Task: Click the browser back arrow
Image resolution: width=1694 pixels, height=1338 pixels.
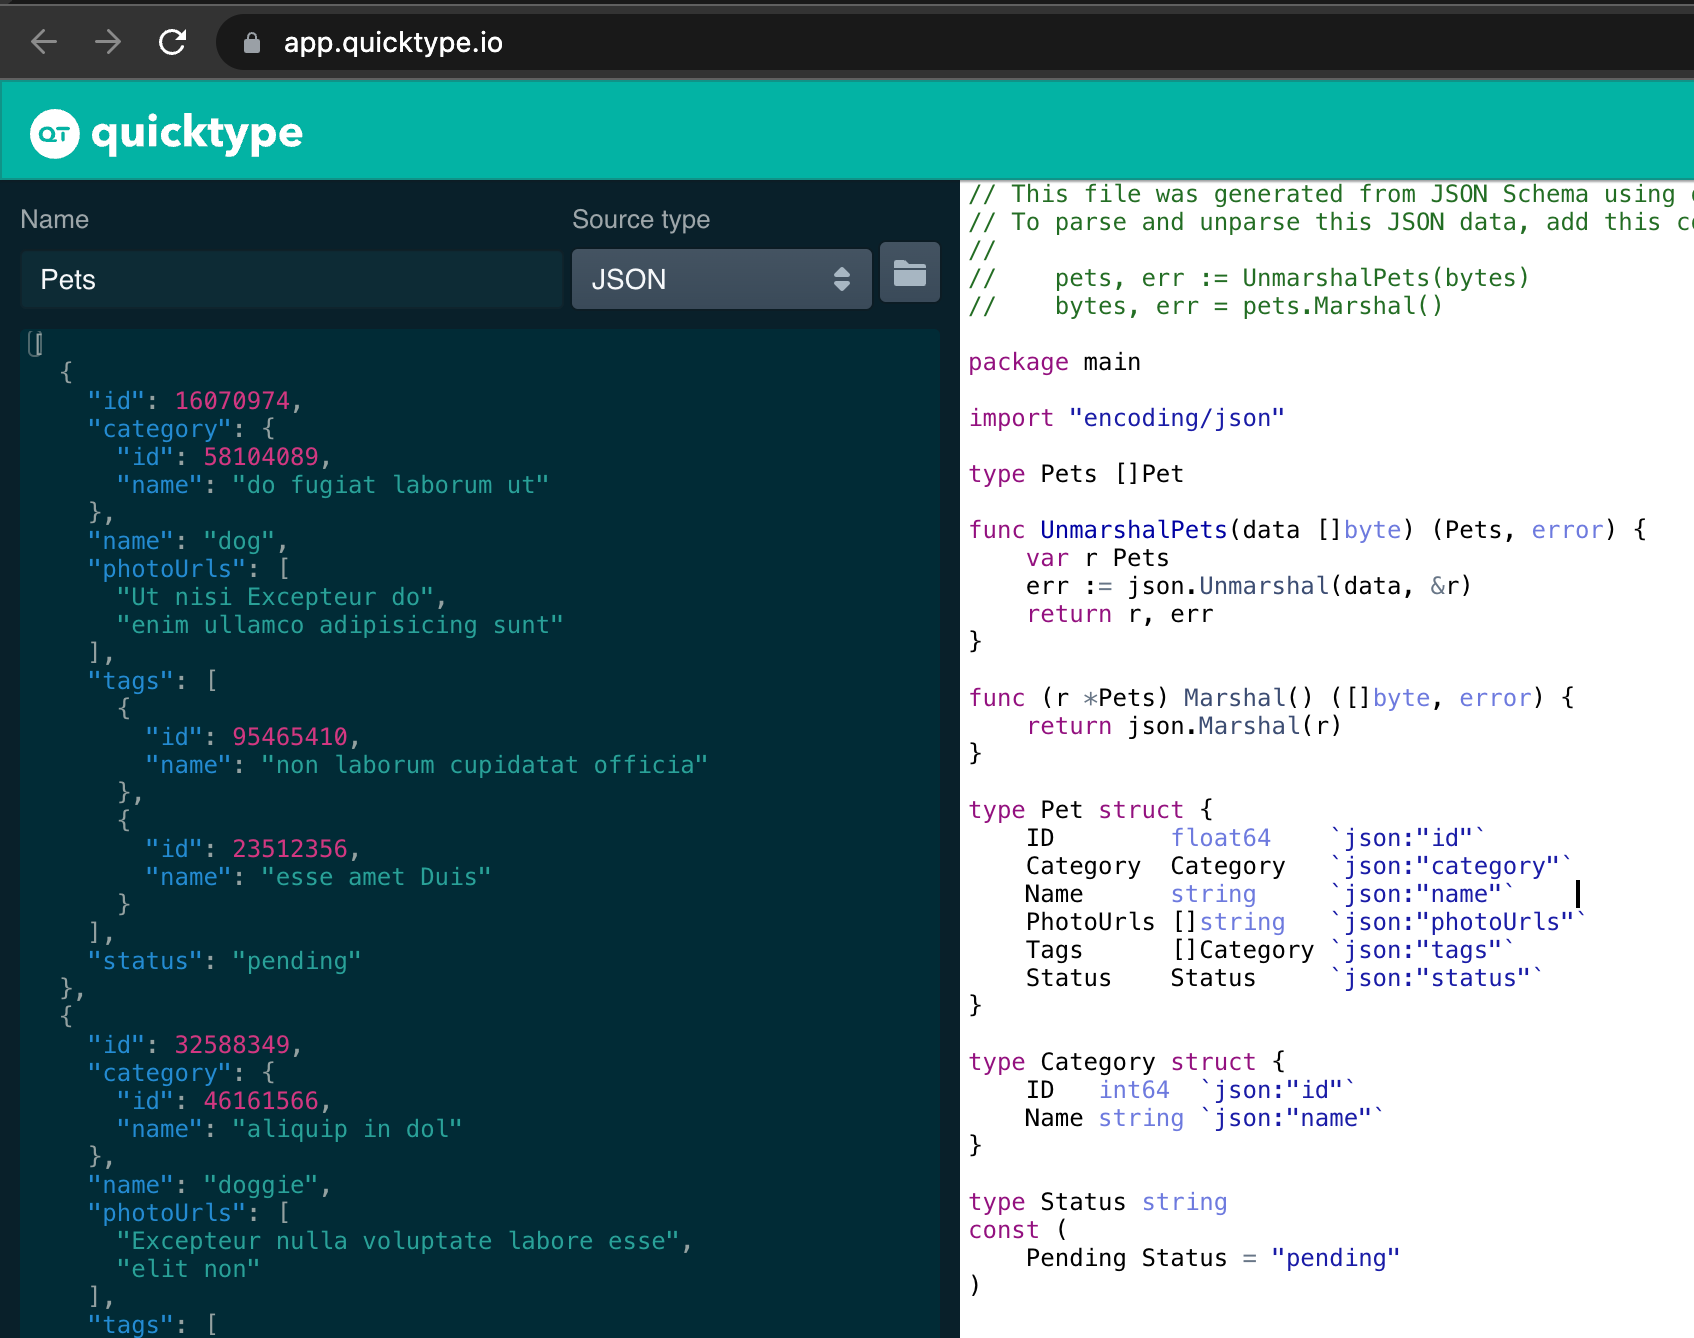Action: pyautogui.click(x=44, y=42)
